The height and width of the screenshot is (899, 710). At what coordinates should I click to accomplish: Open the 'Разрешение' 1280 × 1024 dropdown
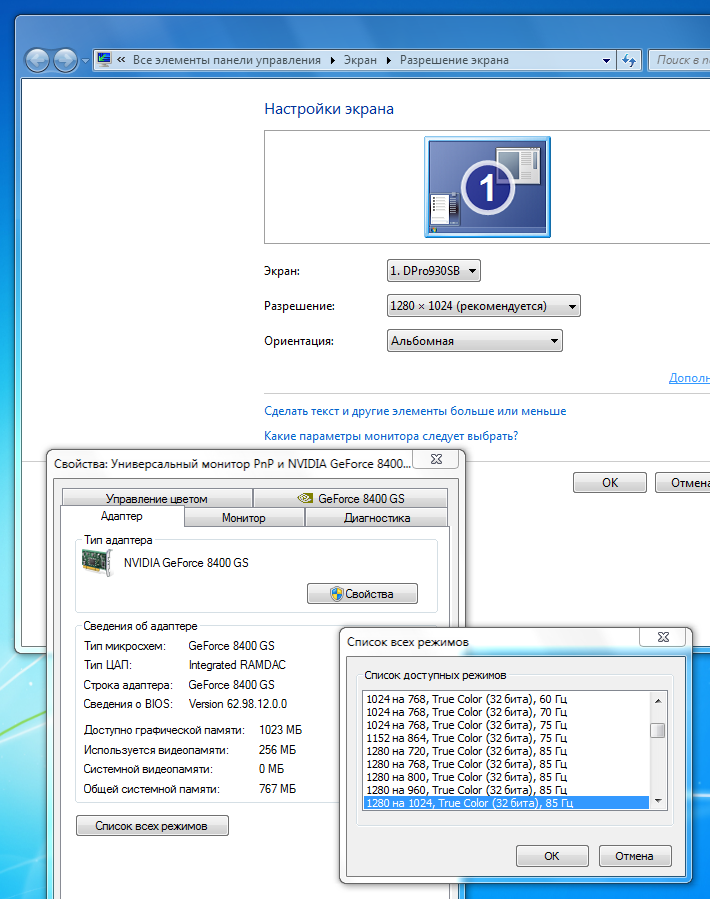483,306
